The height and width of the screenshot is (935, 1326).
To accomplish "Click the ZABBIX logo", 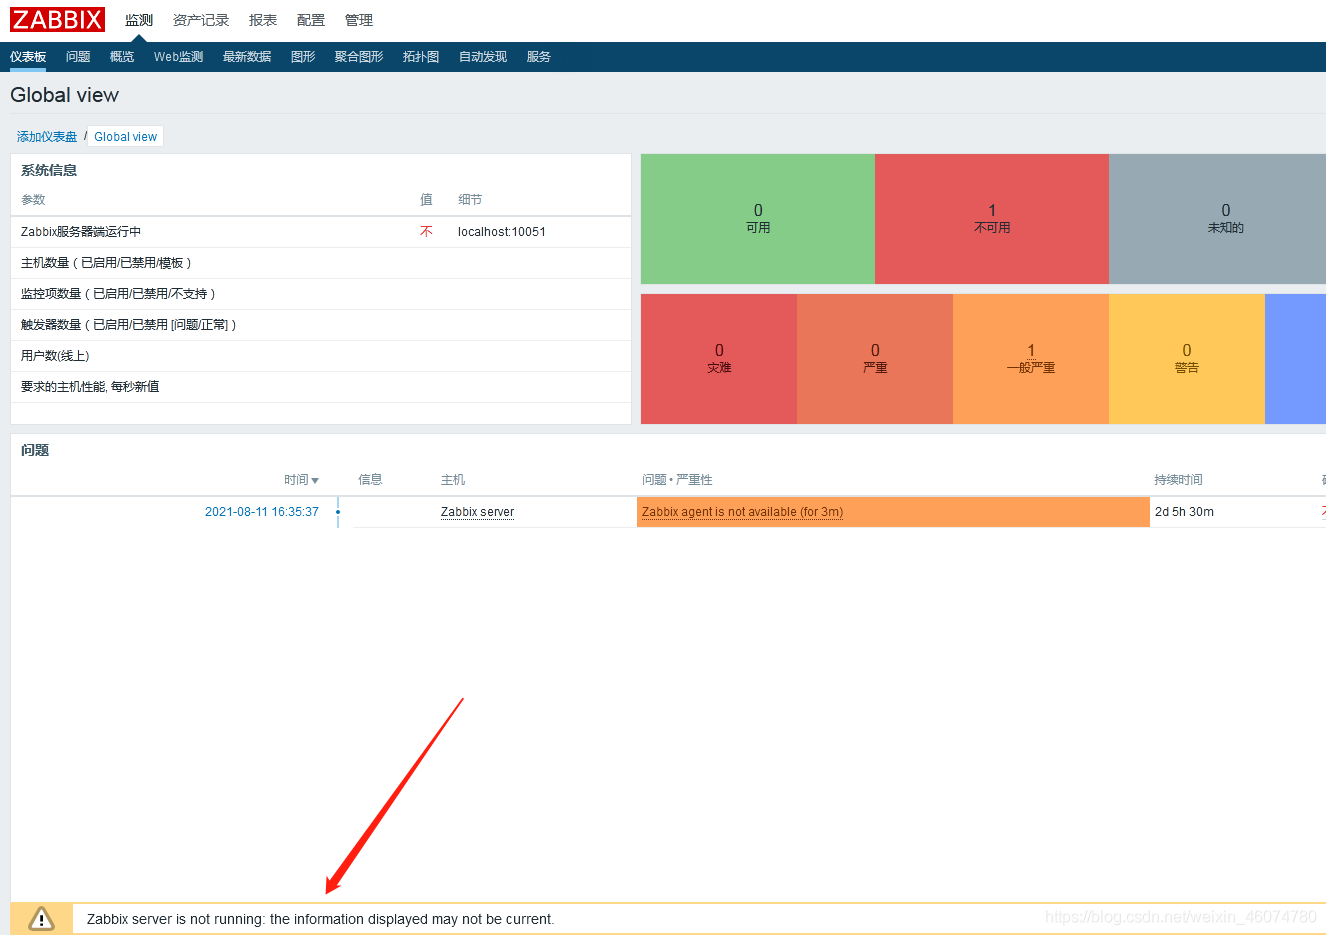I will click(x=57, y=20).
